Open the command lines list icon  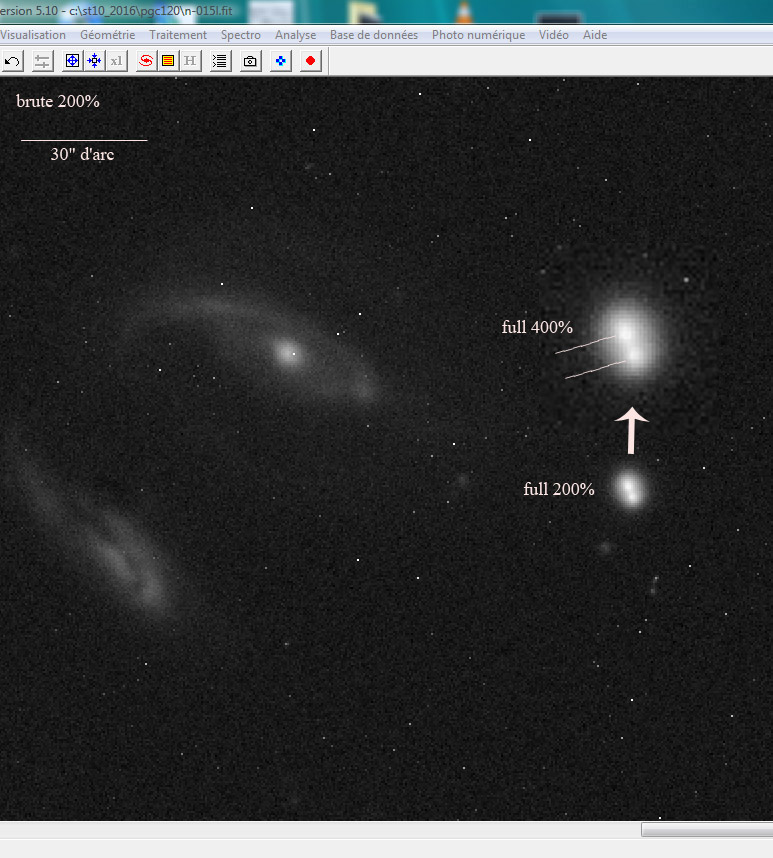[x=220, y=61]
